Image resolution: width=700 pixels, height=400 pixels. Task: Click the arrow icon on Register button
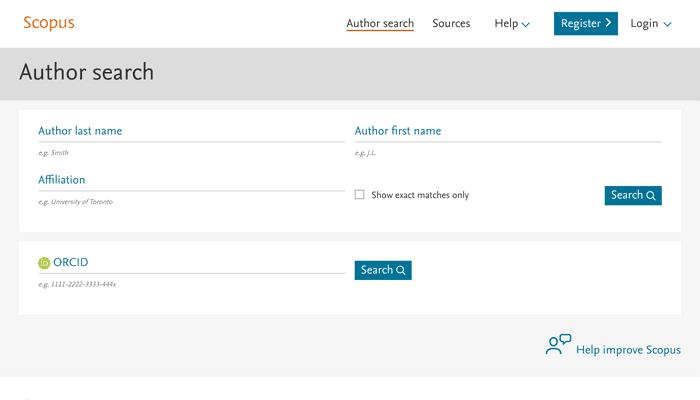[x=608, y=23]
